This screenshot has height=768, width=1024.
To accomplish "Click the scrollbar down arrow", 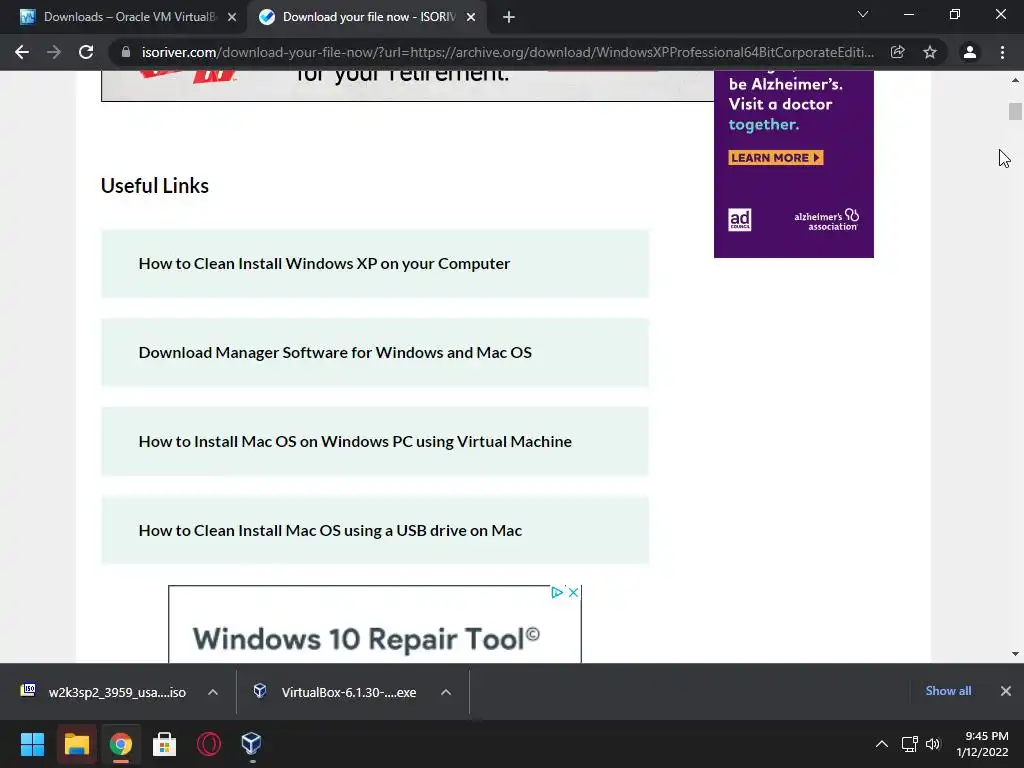I will coord(1015,654).
